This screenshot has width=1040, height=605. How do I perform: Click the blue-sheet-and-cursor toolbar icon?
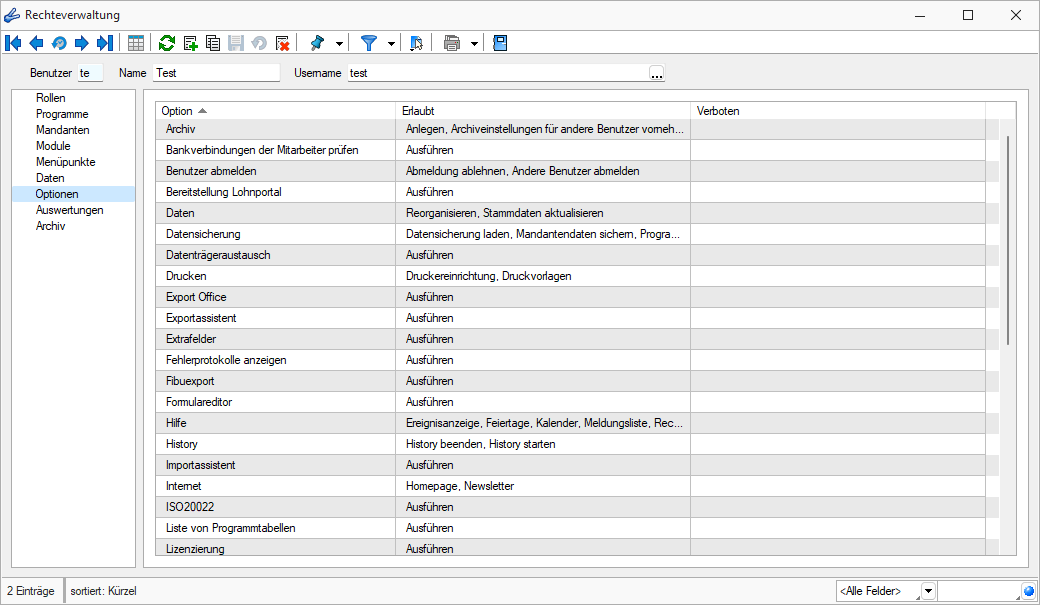pos(416,43)
